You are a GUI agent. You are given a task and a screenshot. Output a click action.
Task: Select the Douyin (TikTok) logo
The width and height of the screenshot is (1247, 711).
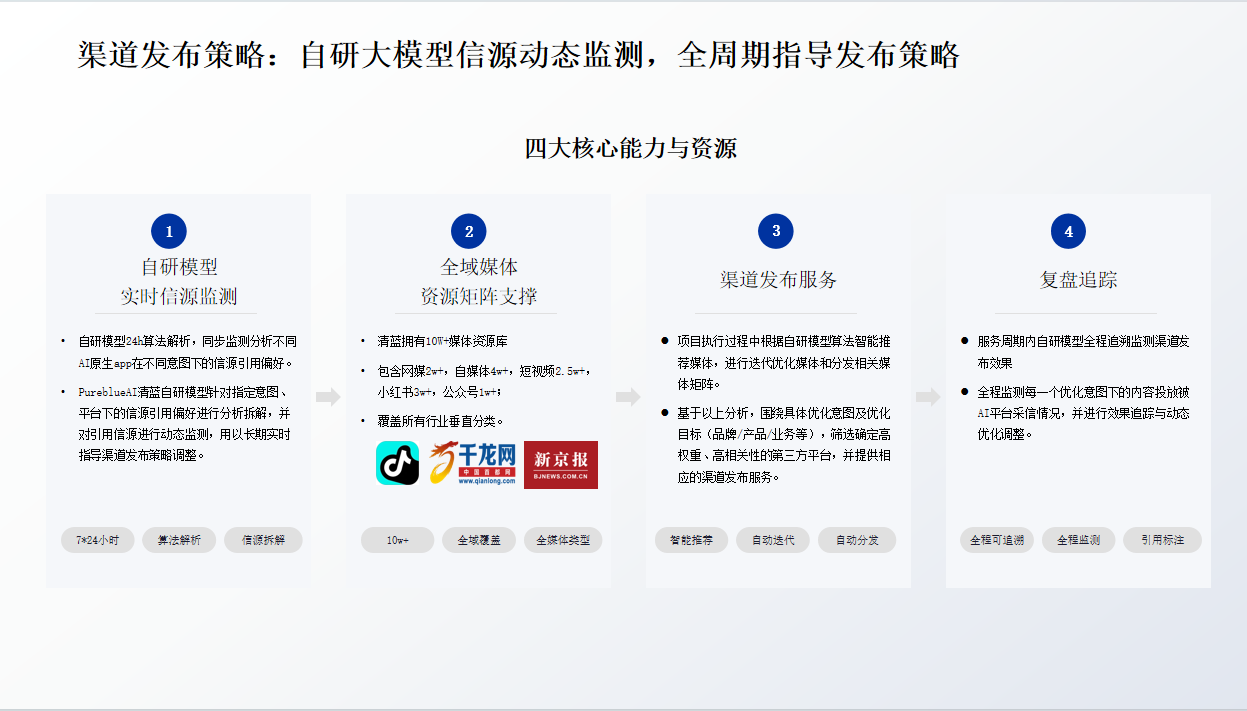click(x=398, y=464)
